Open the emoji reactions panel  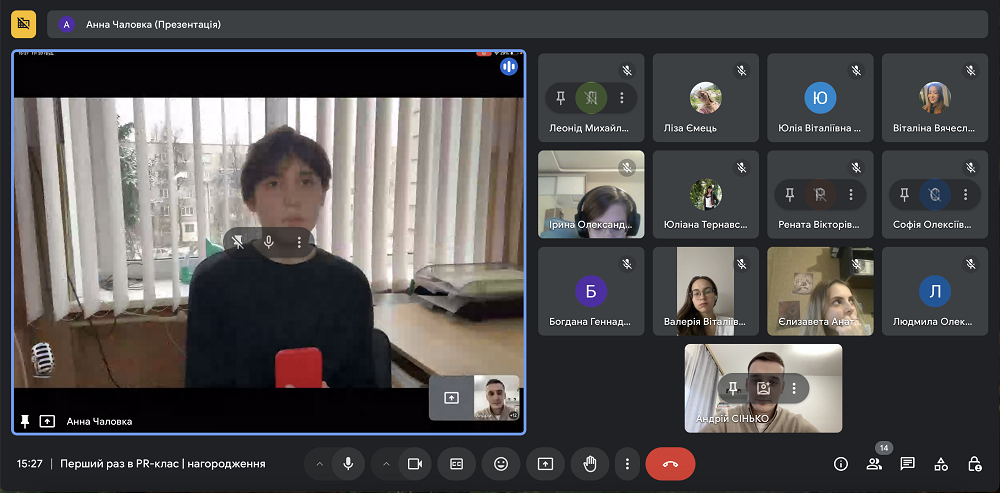[501, 464]
